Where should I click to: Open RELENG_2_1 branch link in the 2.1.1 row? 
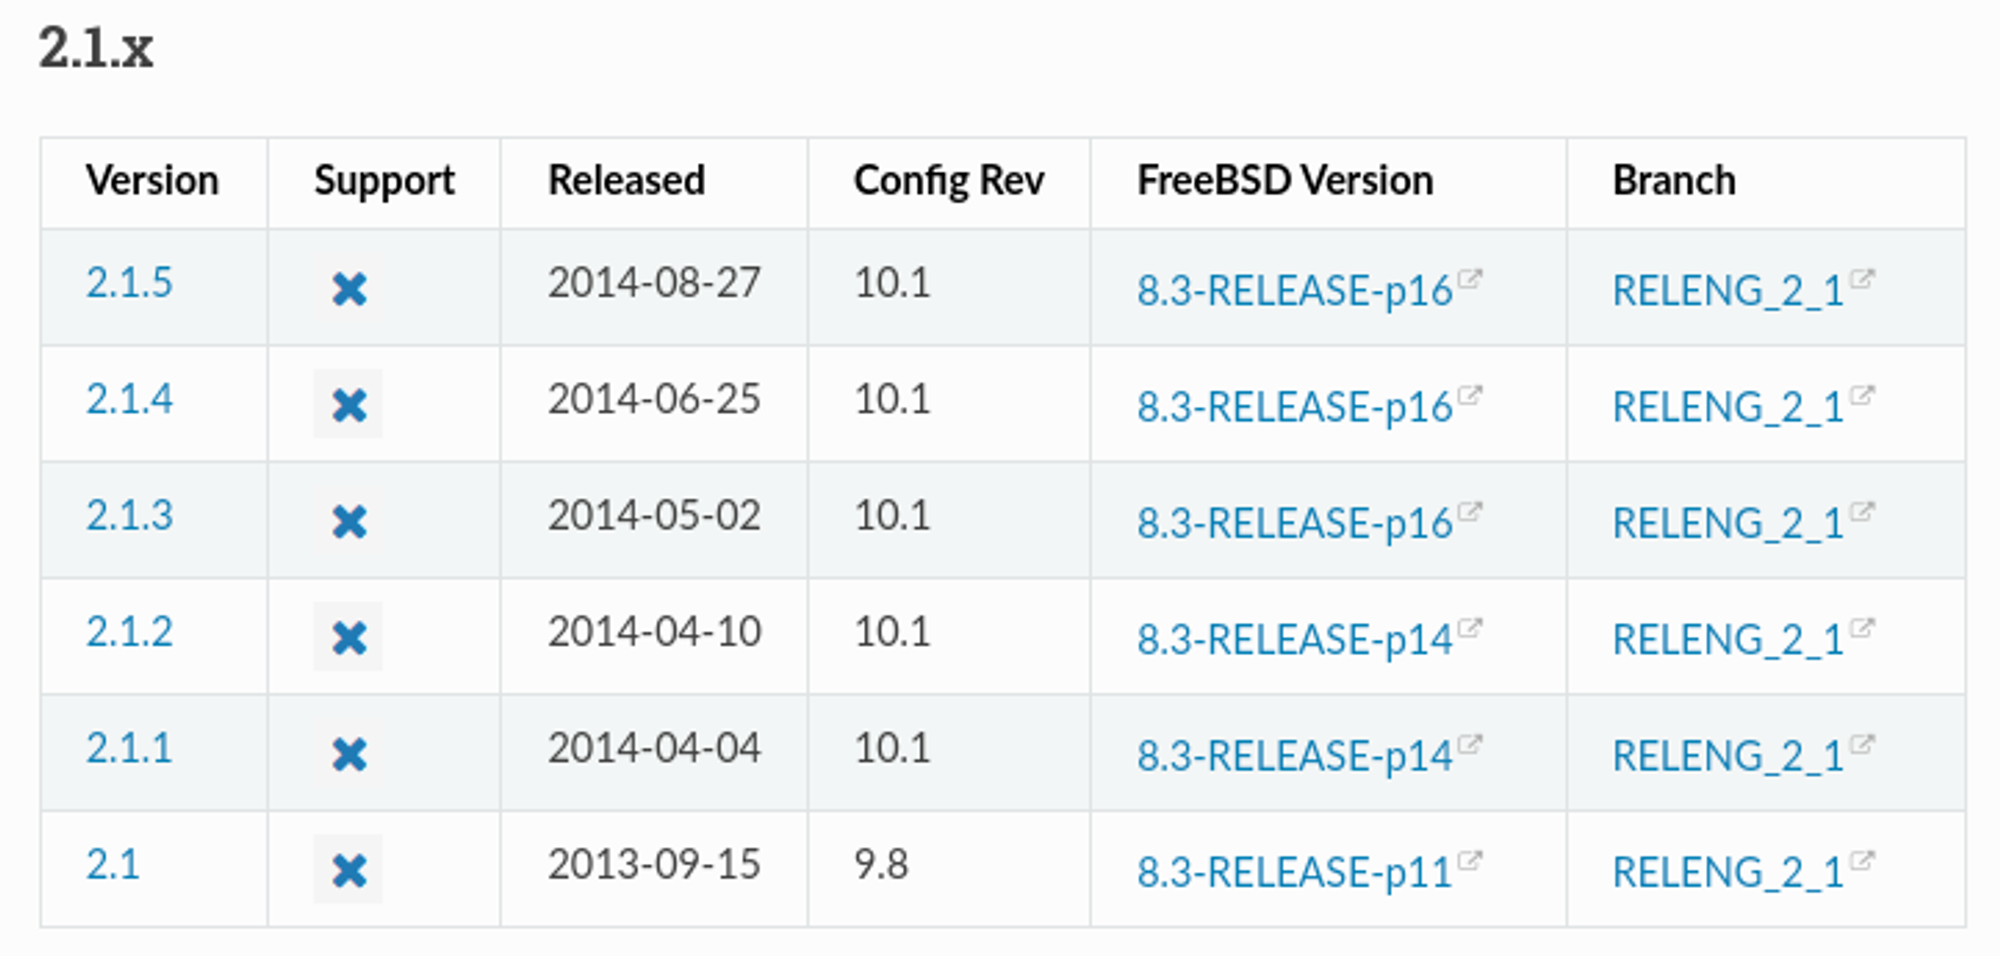click(x=1728, y=756)
